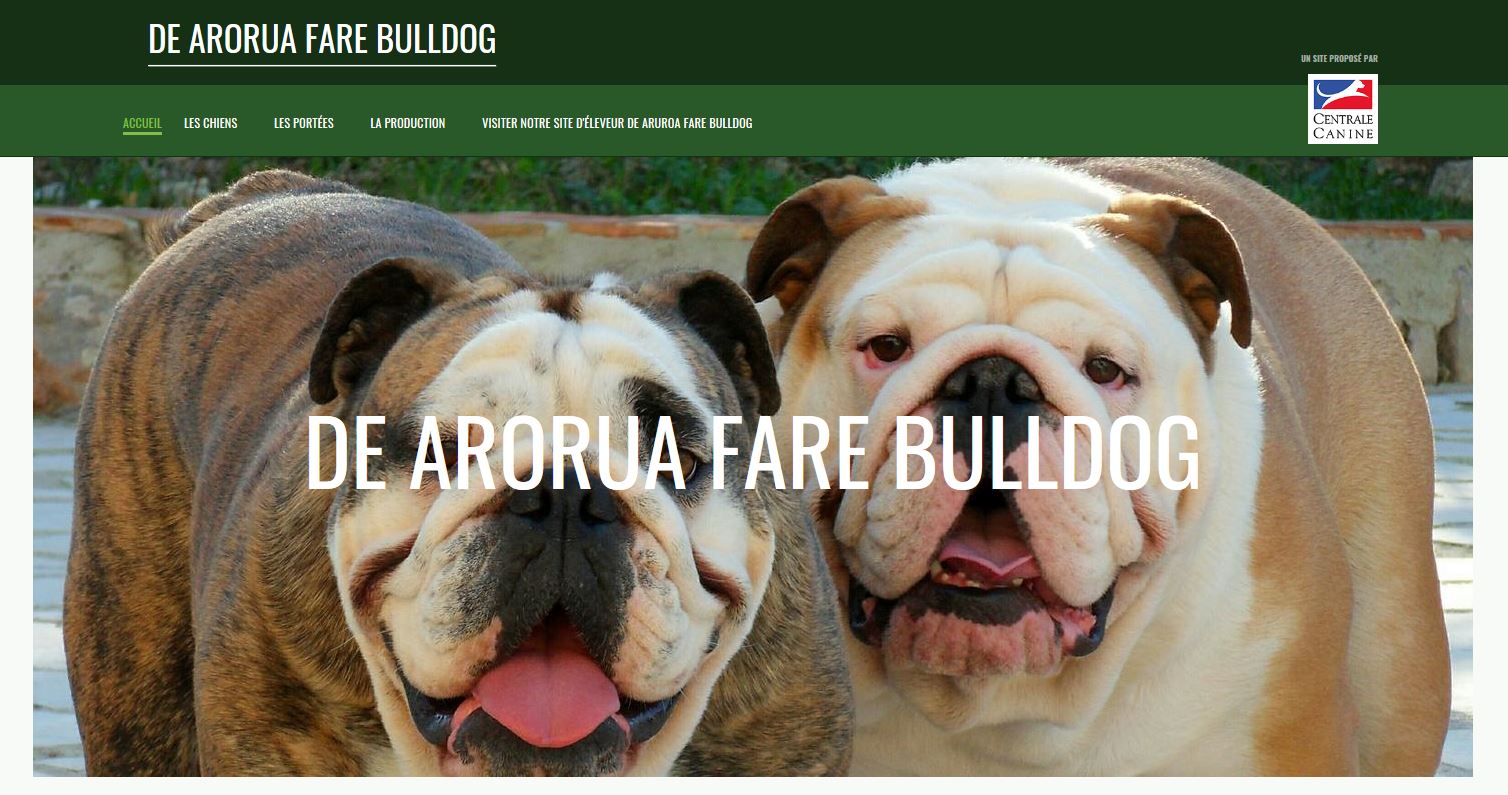The height and width of the screenshot is (795, 1508).
Task: Click the large white hero title text
Action: [x=752, y=452]
